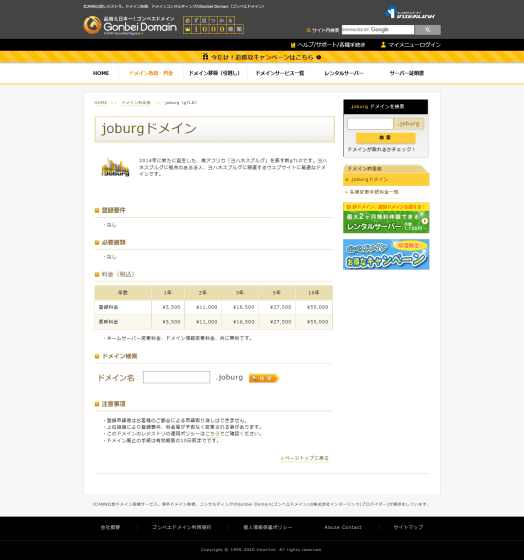Click the orange domain search arrow button
The image size is (524, 560).
pos(264,378)
